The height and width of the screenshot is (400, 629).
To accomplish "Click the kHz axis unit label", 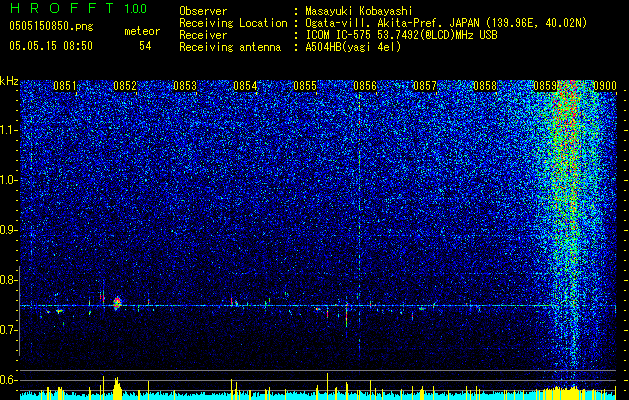I will [9, 81].
